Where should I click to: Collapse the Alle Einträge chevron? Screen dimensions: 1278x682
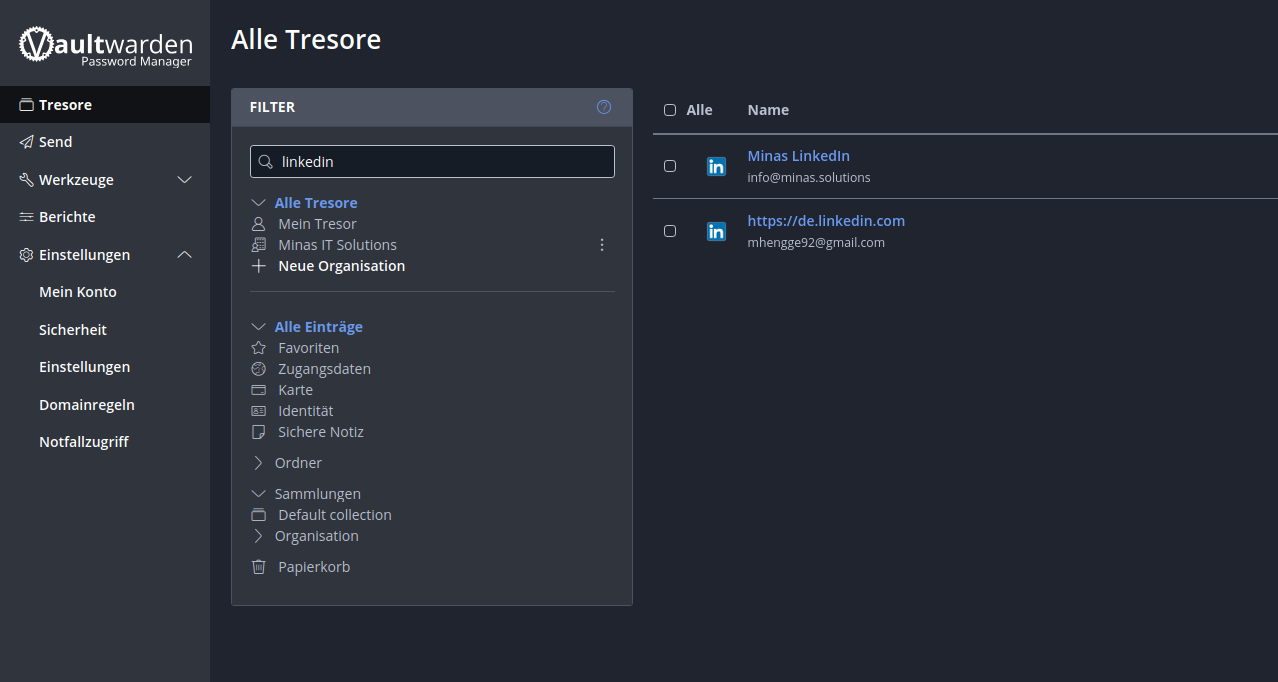pyautogui.click(x=258, y=327)
